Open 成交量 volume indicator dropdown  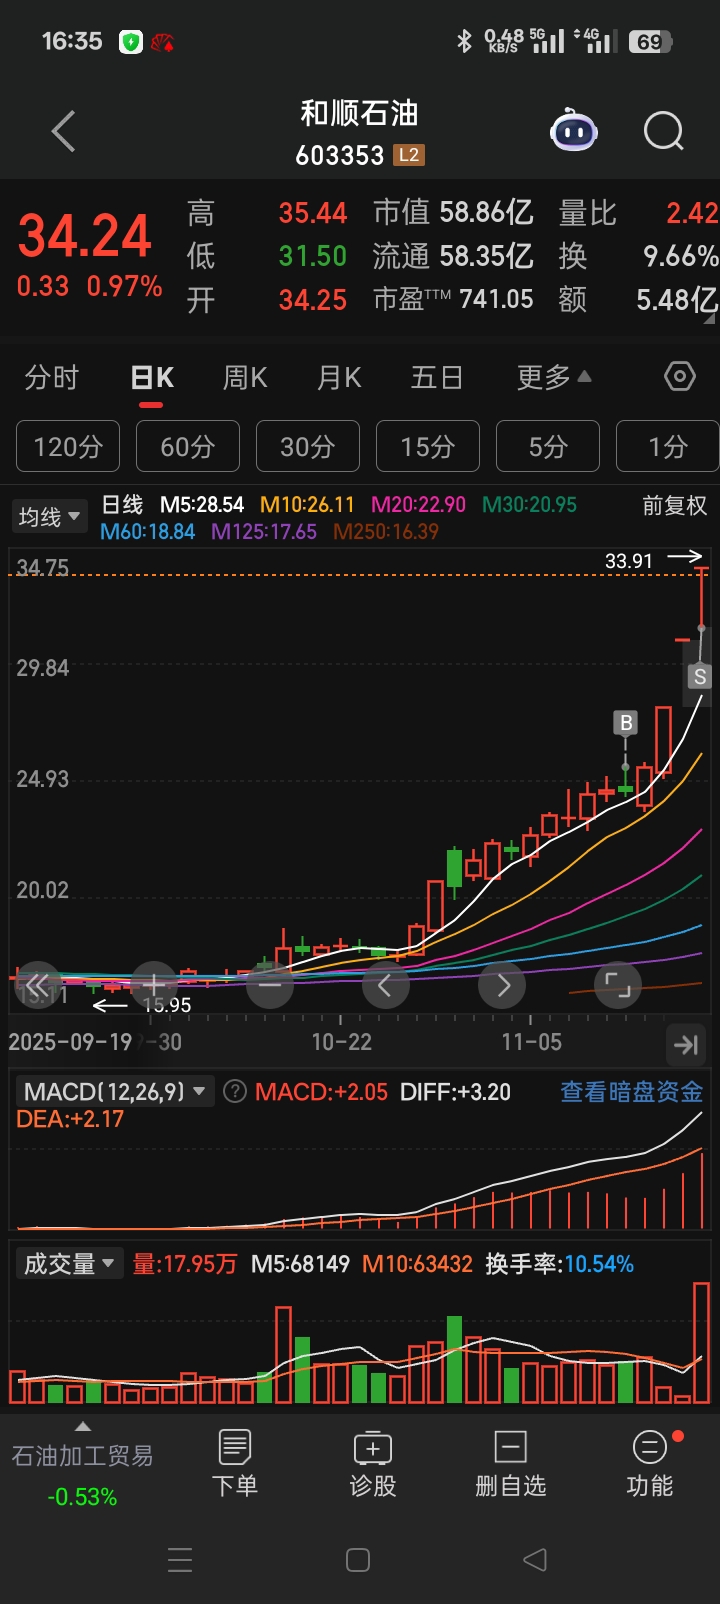tap(68, 1264)
